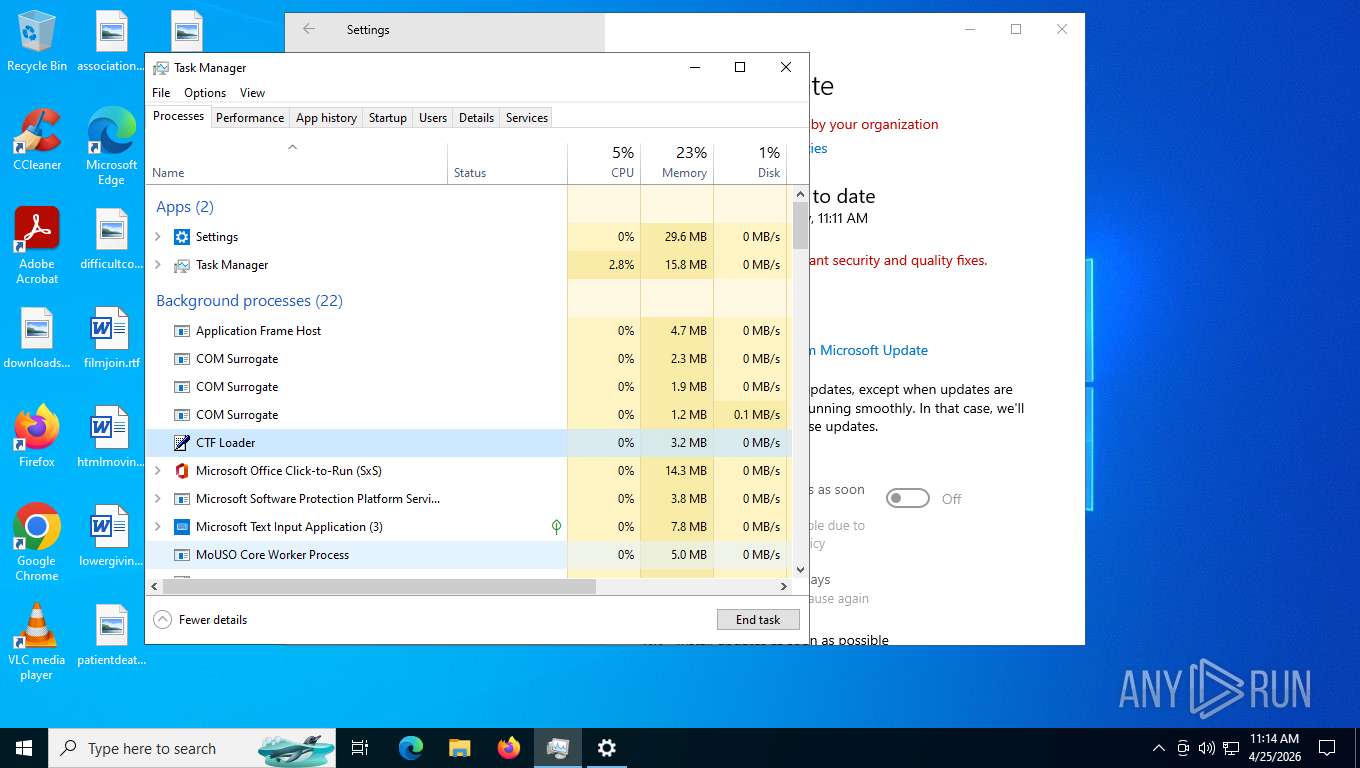Image resolution: width=1360 pixels, height=768 pixels.
Task: Click the Windows Start button
Action: tap(24, 748)
